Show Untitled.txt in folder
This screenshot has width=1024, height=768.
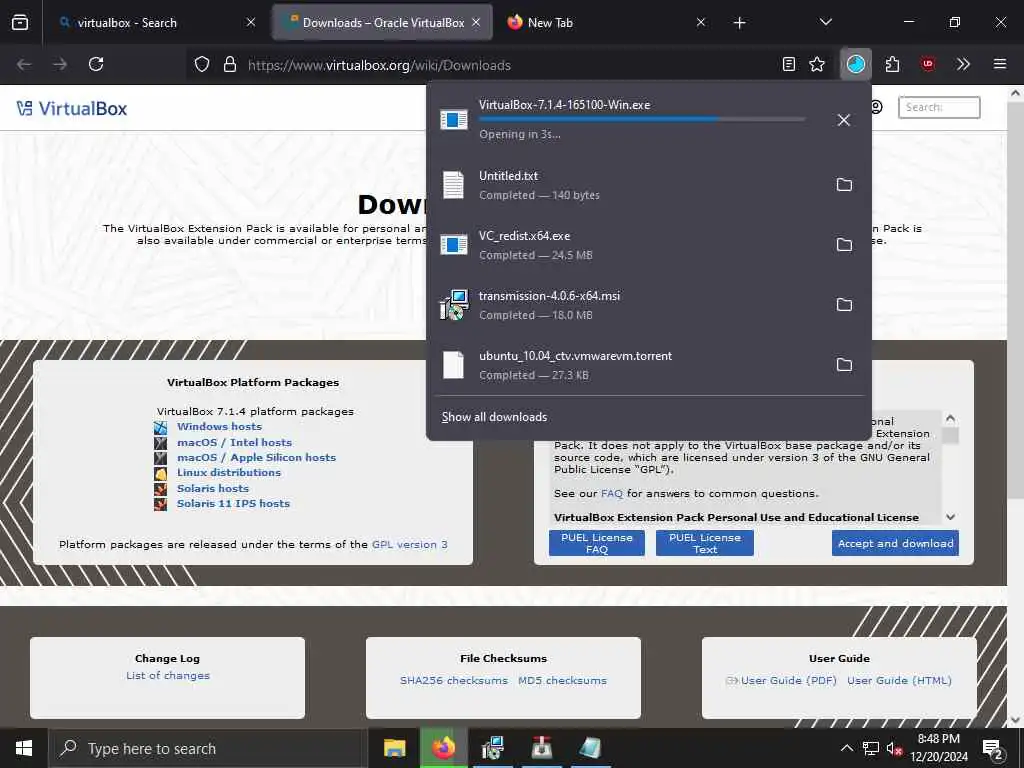click(x=844, y=185)
